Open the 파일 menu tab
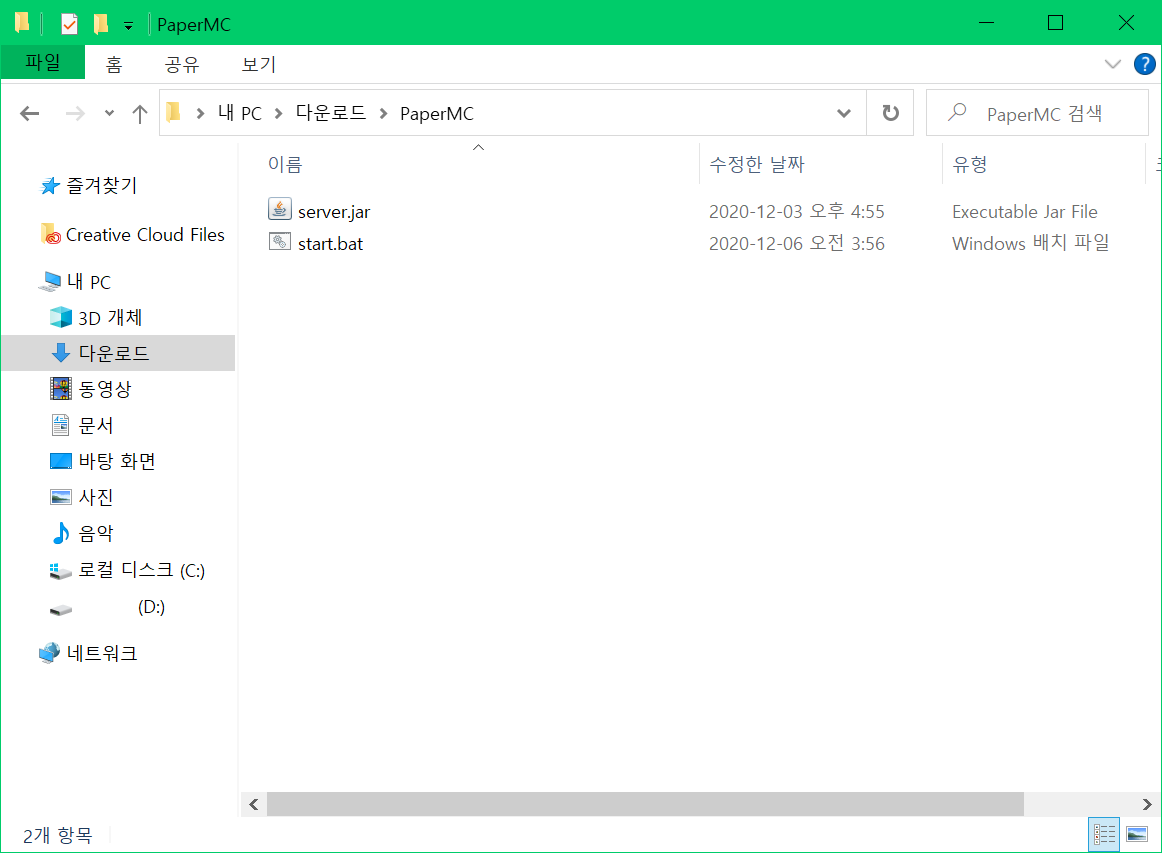1162x853 pixels. (43, 63)
